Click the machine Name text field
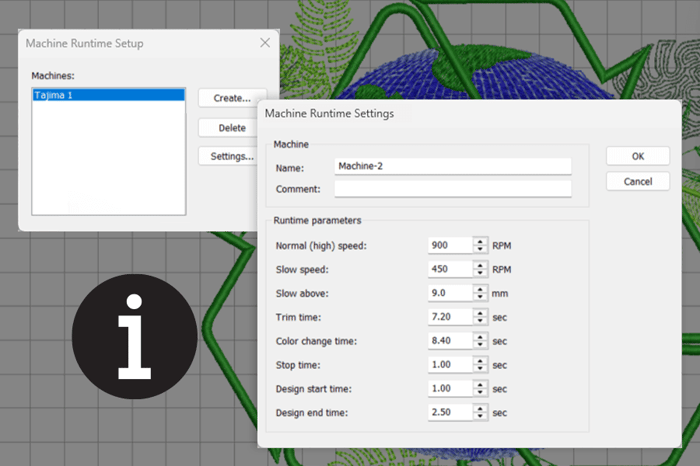700x466 pixels. tap(452, 166)
